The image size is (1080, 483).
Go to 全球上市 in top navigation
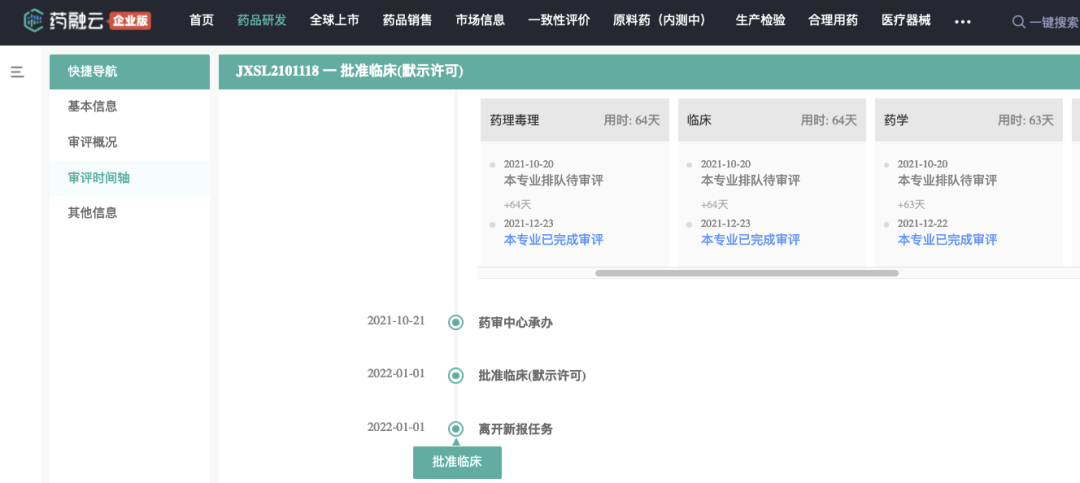click(334, 21)
